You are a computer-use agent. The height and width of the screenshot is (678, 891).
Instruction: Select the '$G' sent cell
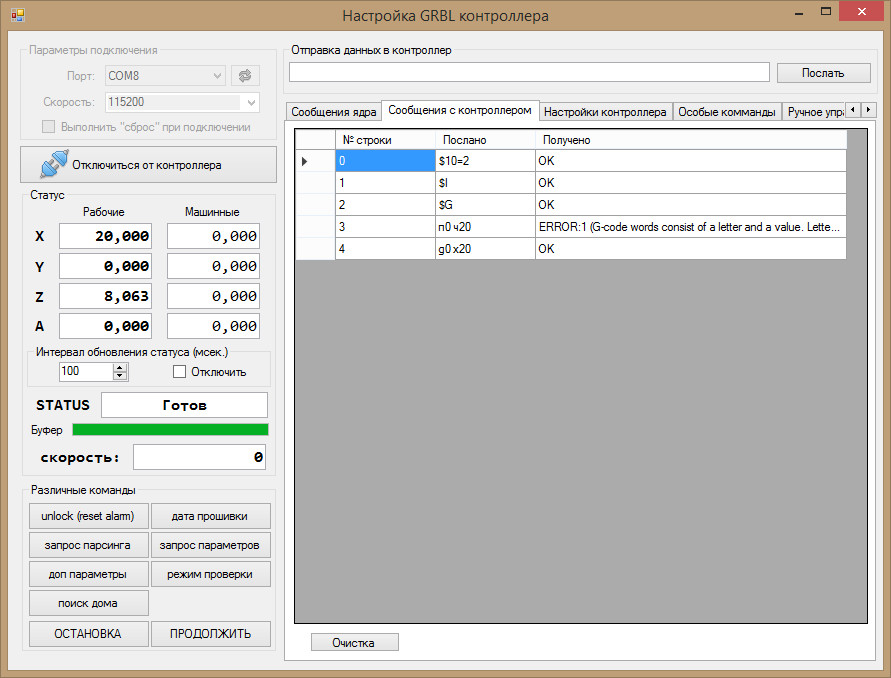point(485,205)
